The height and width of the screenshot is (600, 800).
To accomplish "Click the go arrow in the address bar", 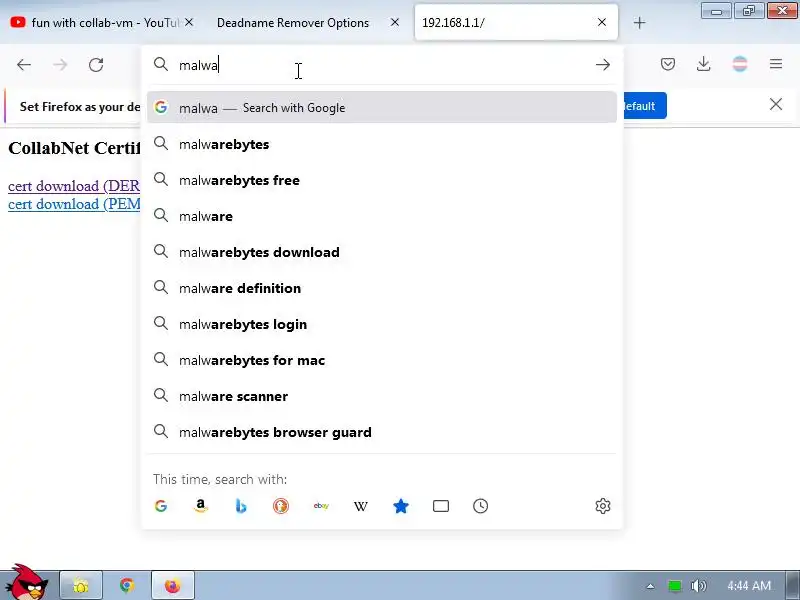I will (603, 65).
